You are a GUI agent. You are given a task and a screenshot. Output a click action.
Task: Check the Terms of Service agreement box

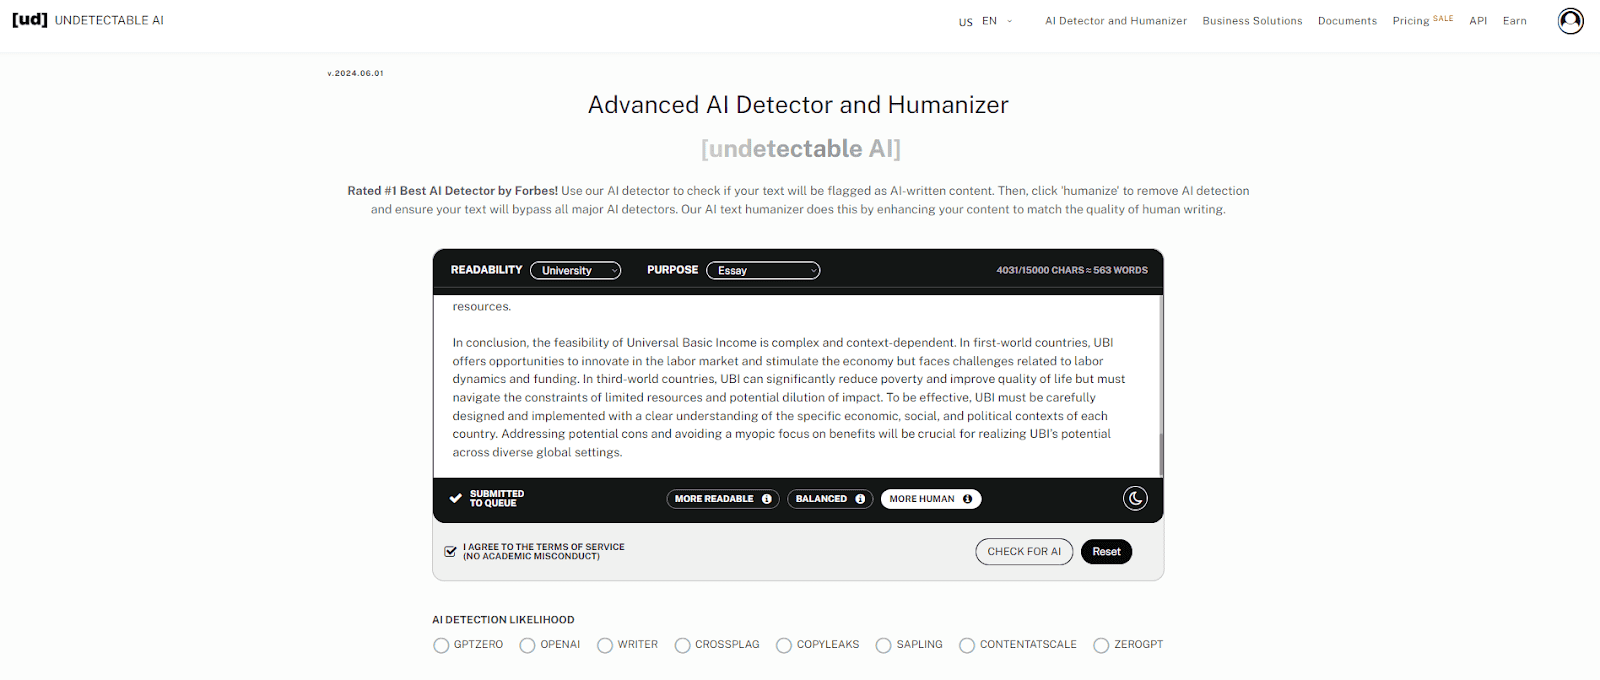point(450,551)
